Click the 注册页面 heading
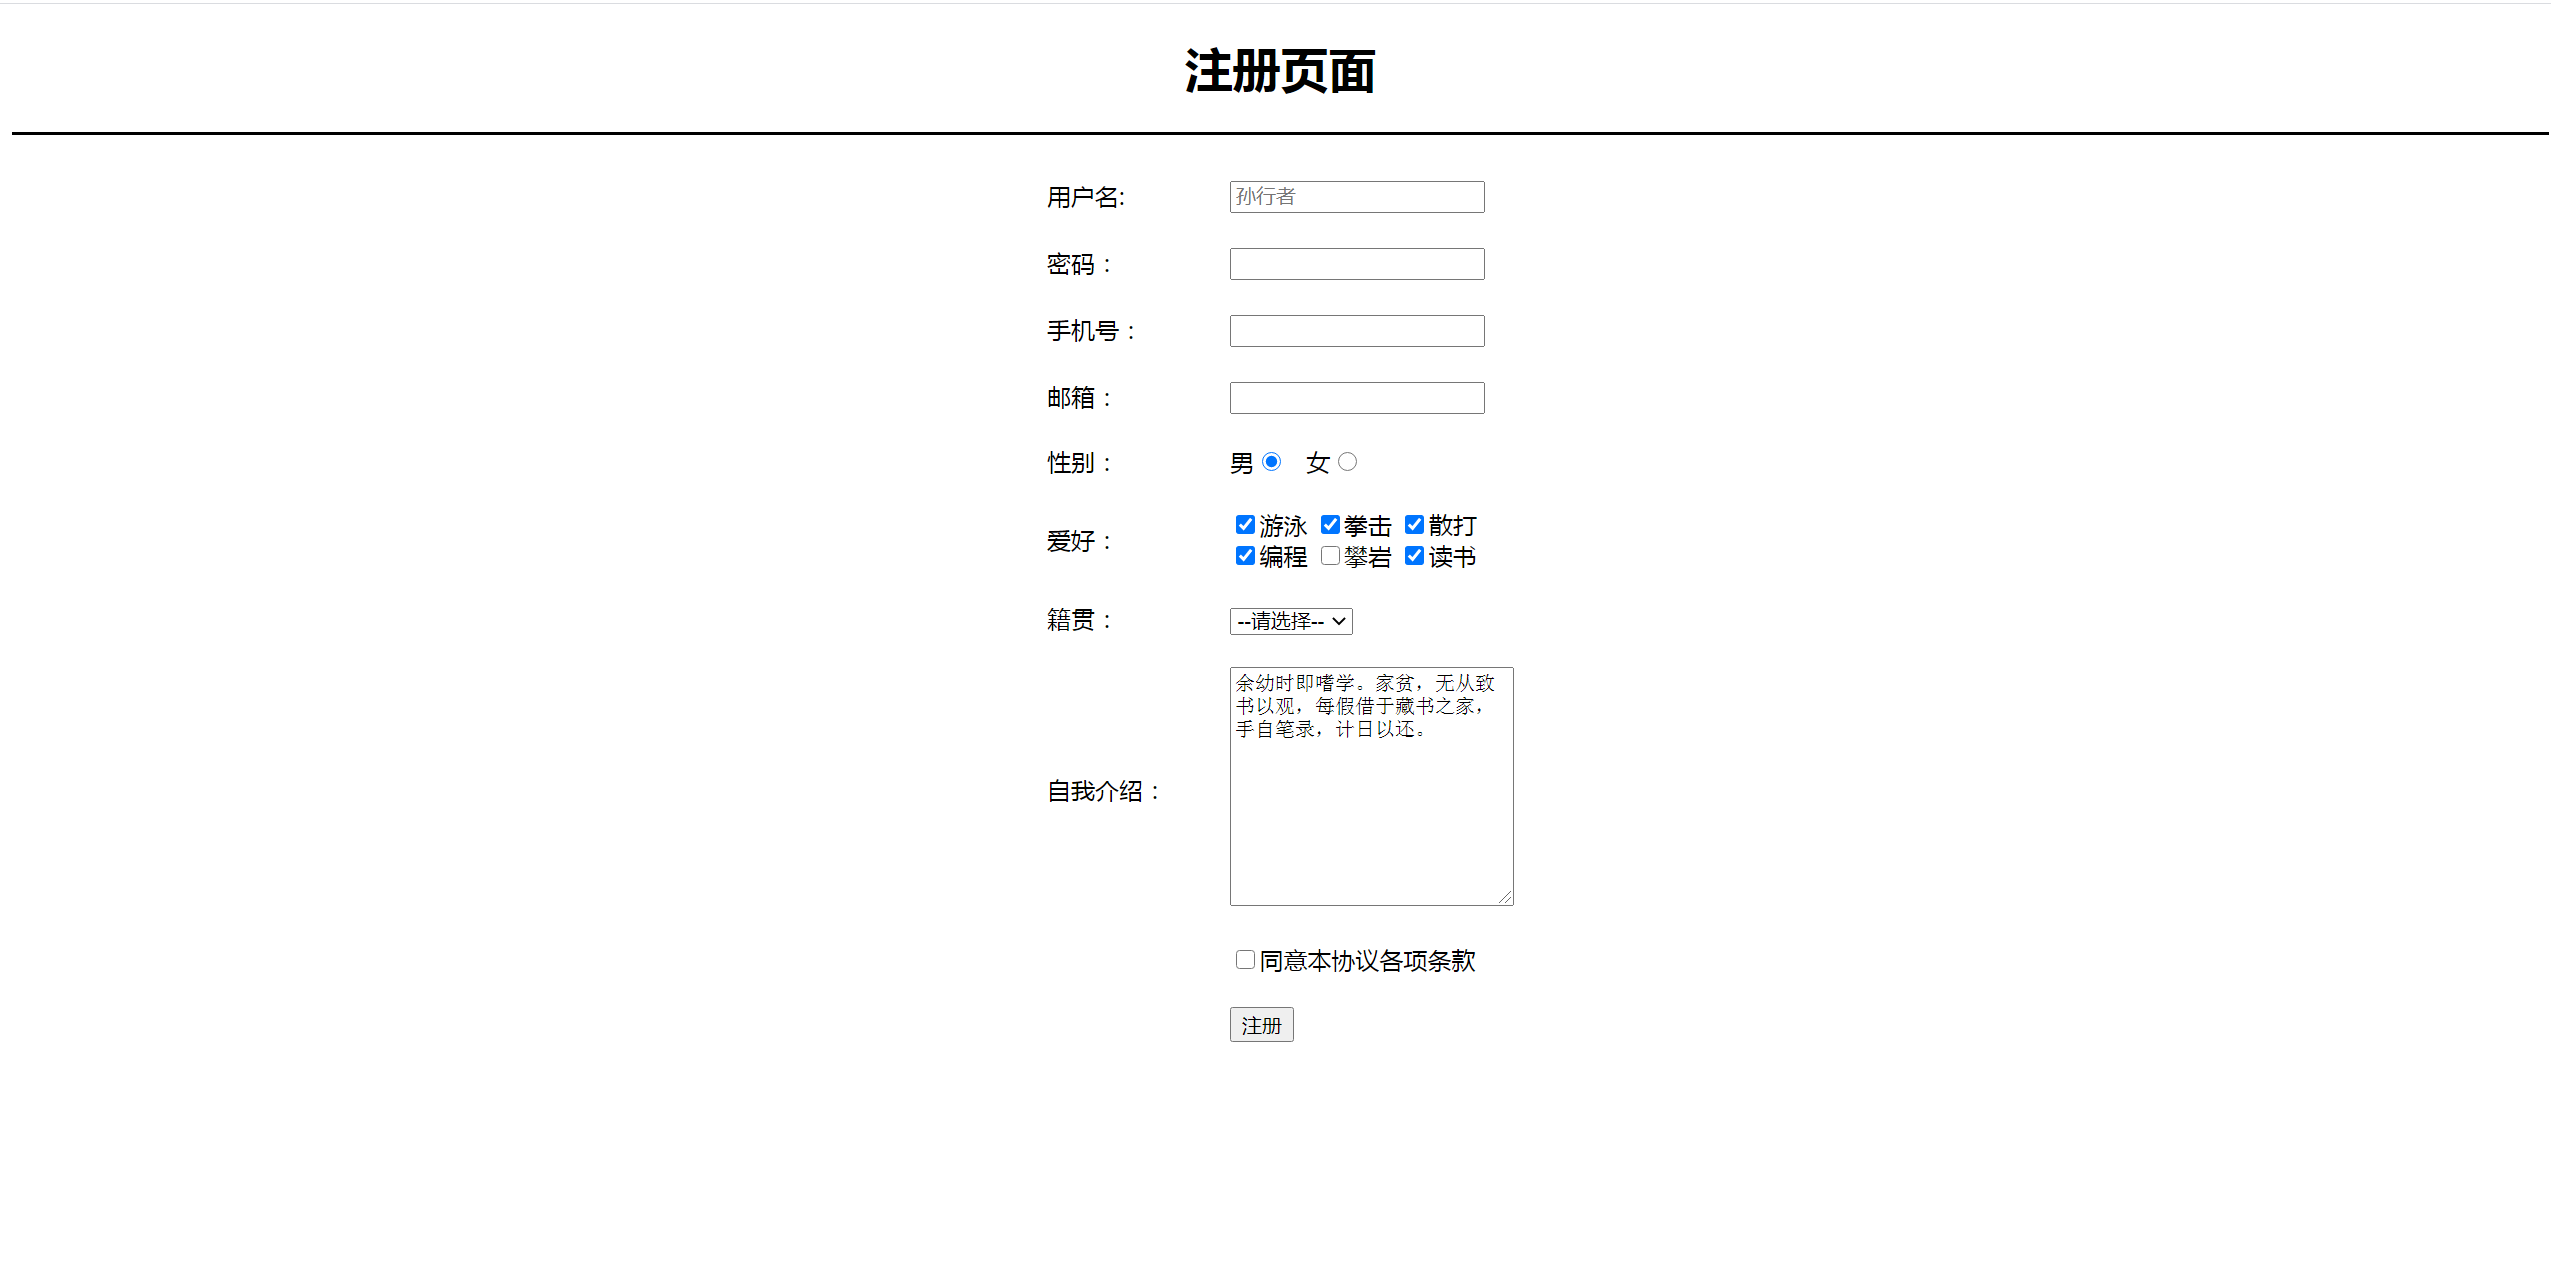This screenshot has width=2551, height=1267. [x=1279, y=72]
